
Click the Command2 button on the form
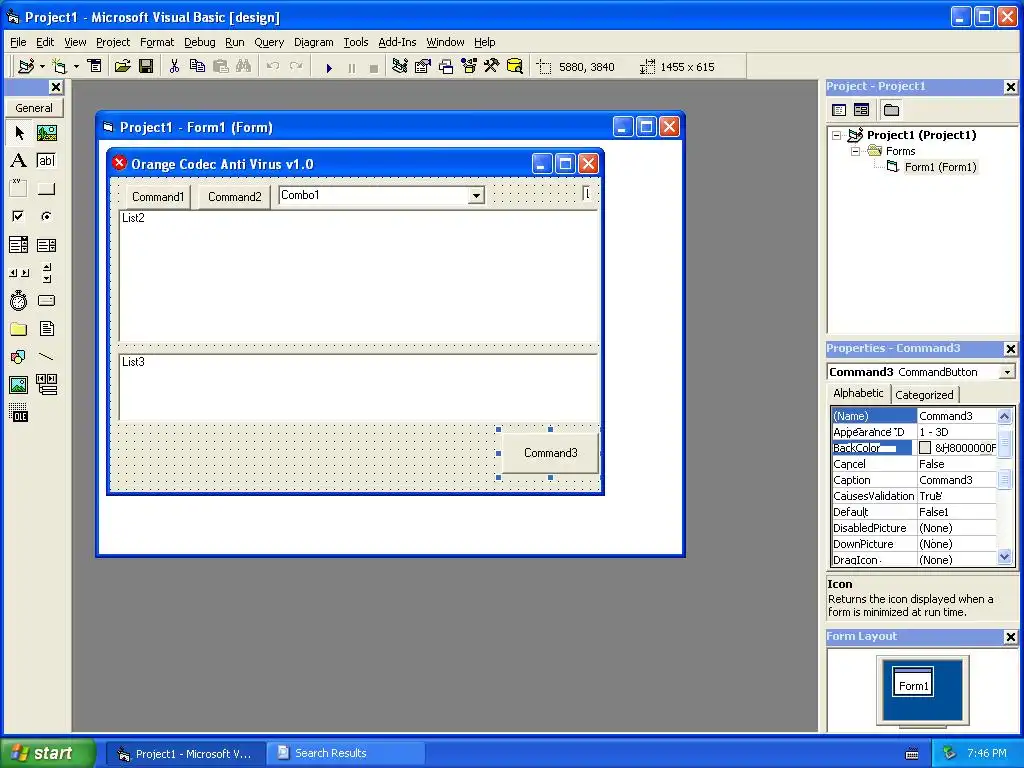[x=234, y=197]
